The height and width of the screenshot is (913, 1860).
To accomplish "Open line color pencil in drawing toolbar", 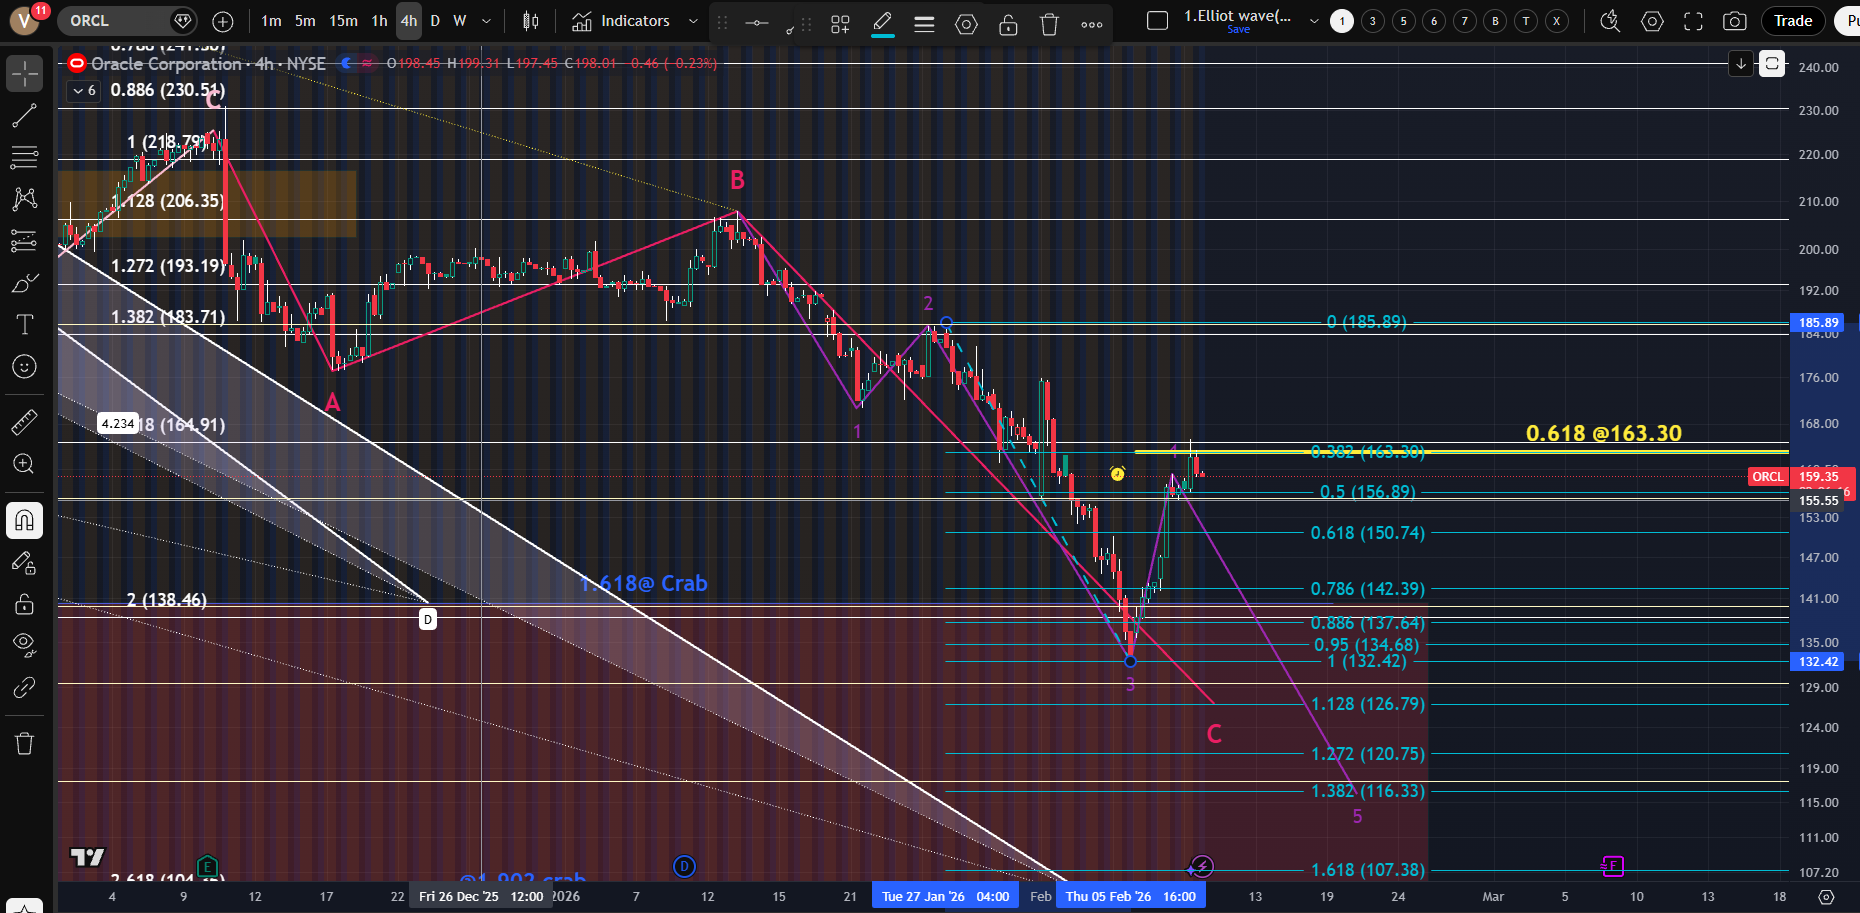I will point(882,23).
